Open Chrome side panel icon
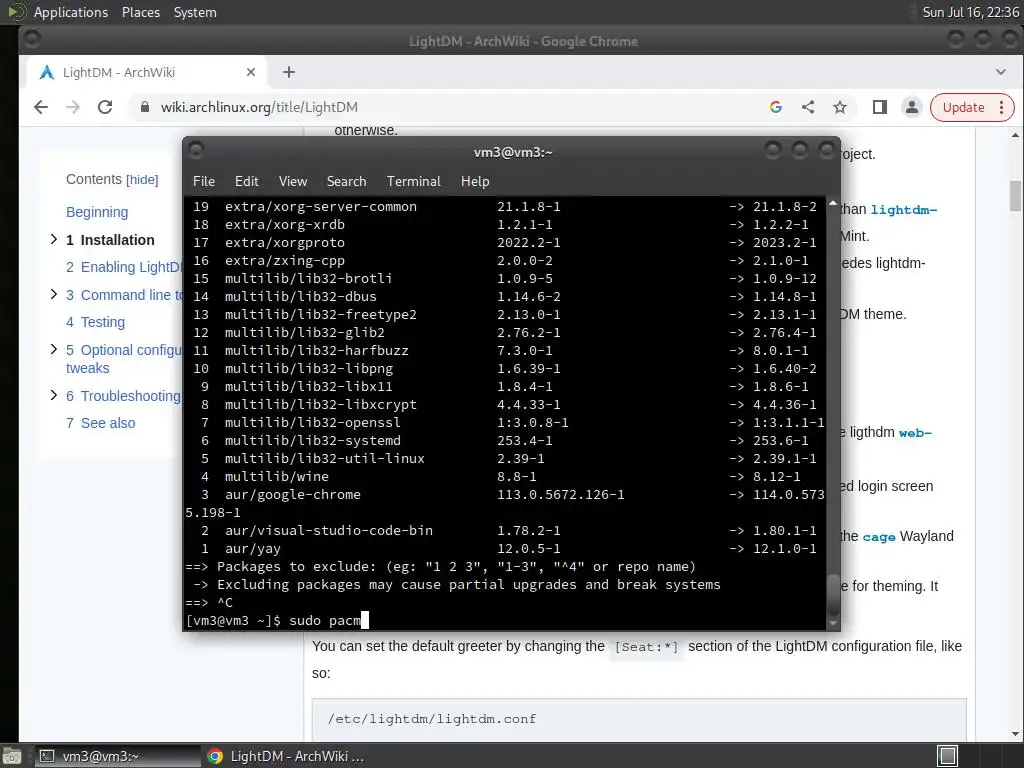 click(x=880, y=107)
